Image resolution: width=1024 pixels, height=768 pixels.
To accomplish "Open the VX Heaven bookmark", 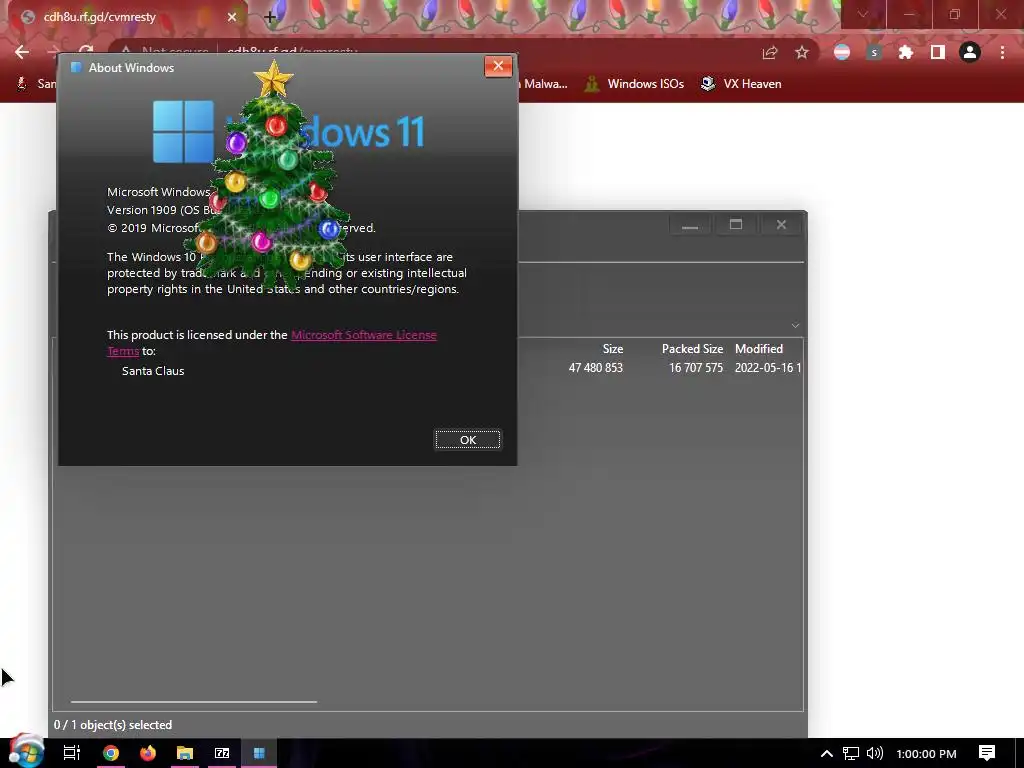I will (741, 84).
